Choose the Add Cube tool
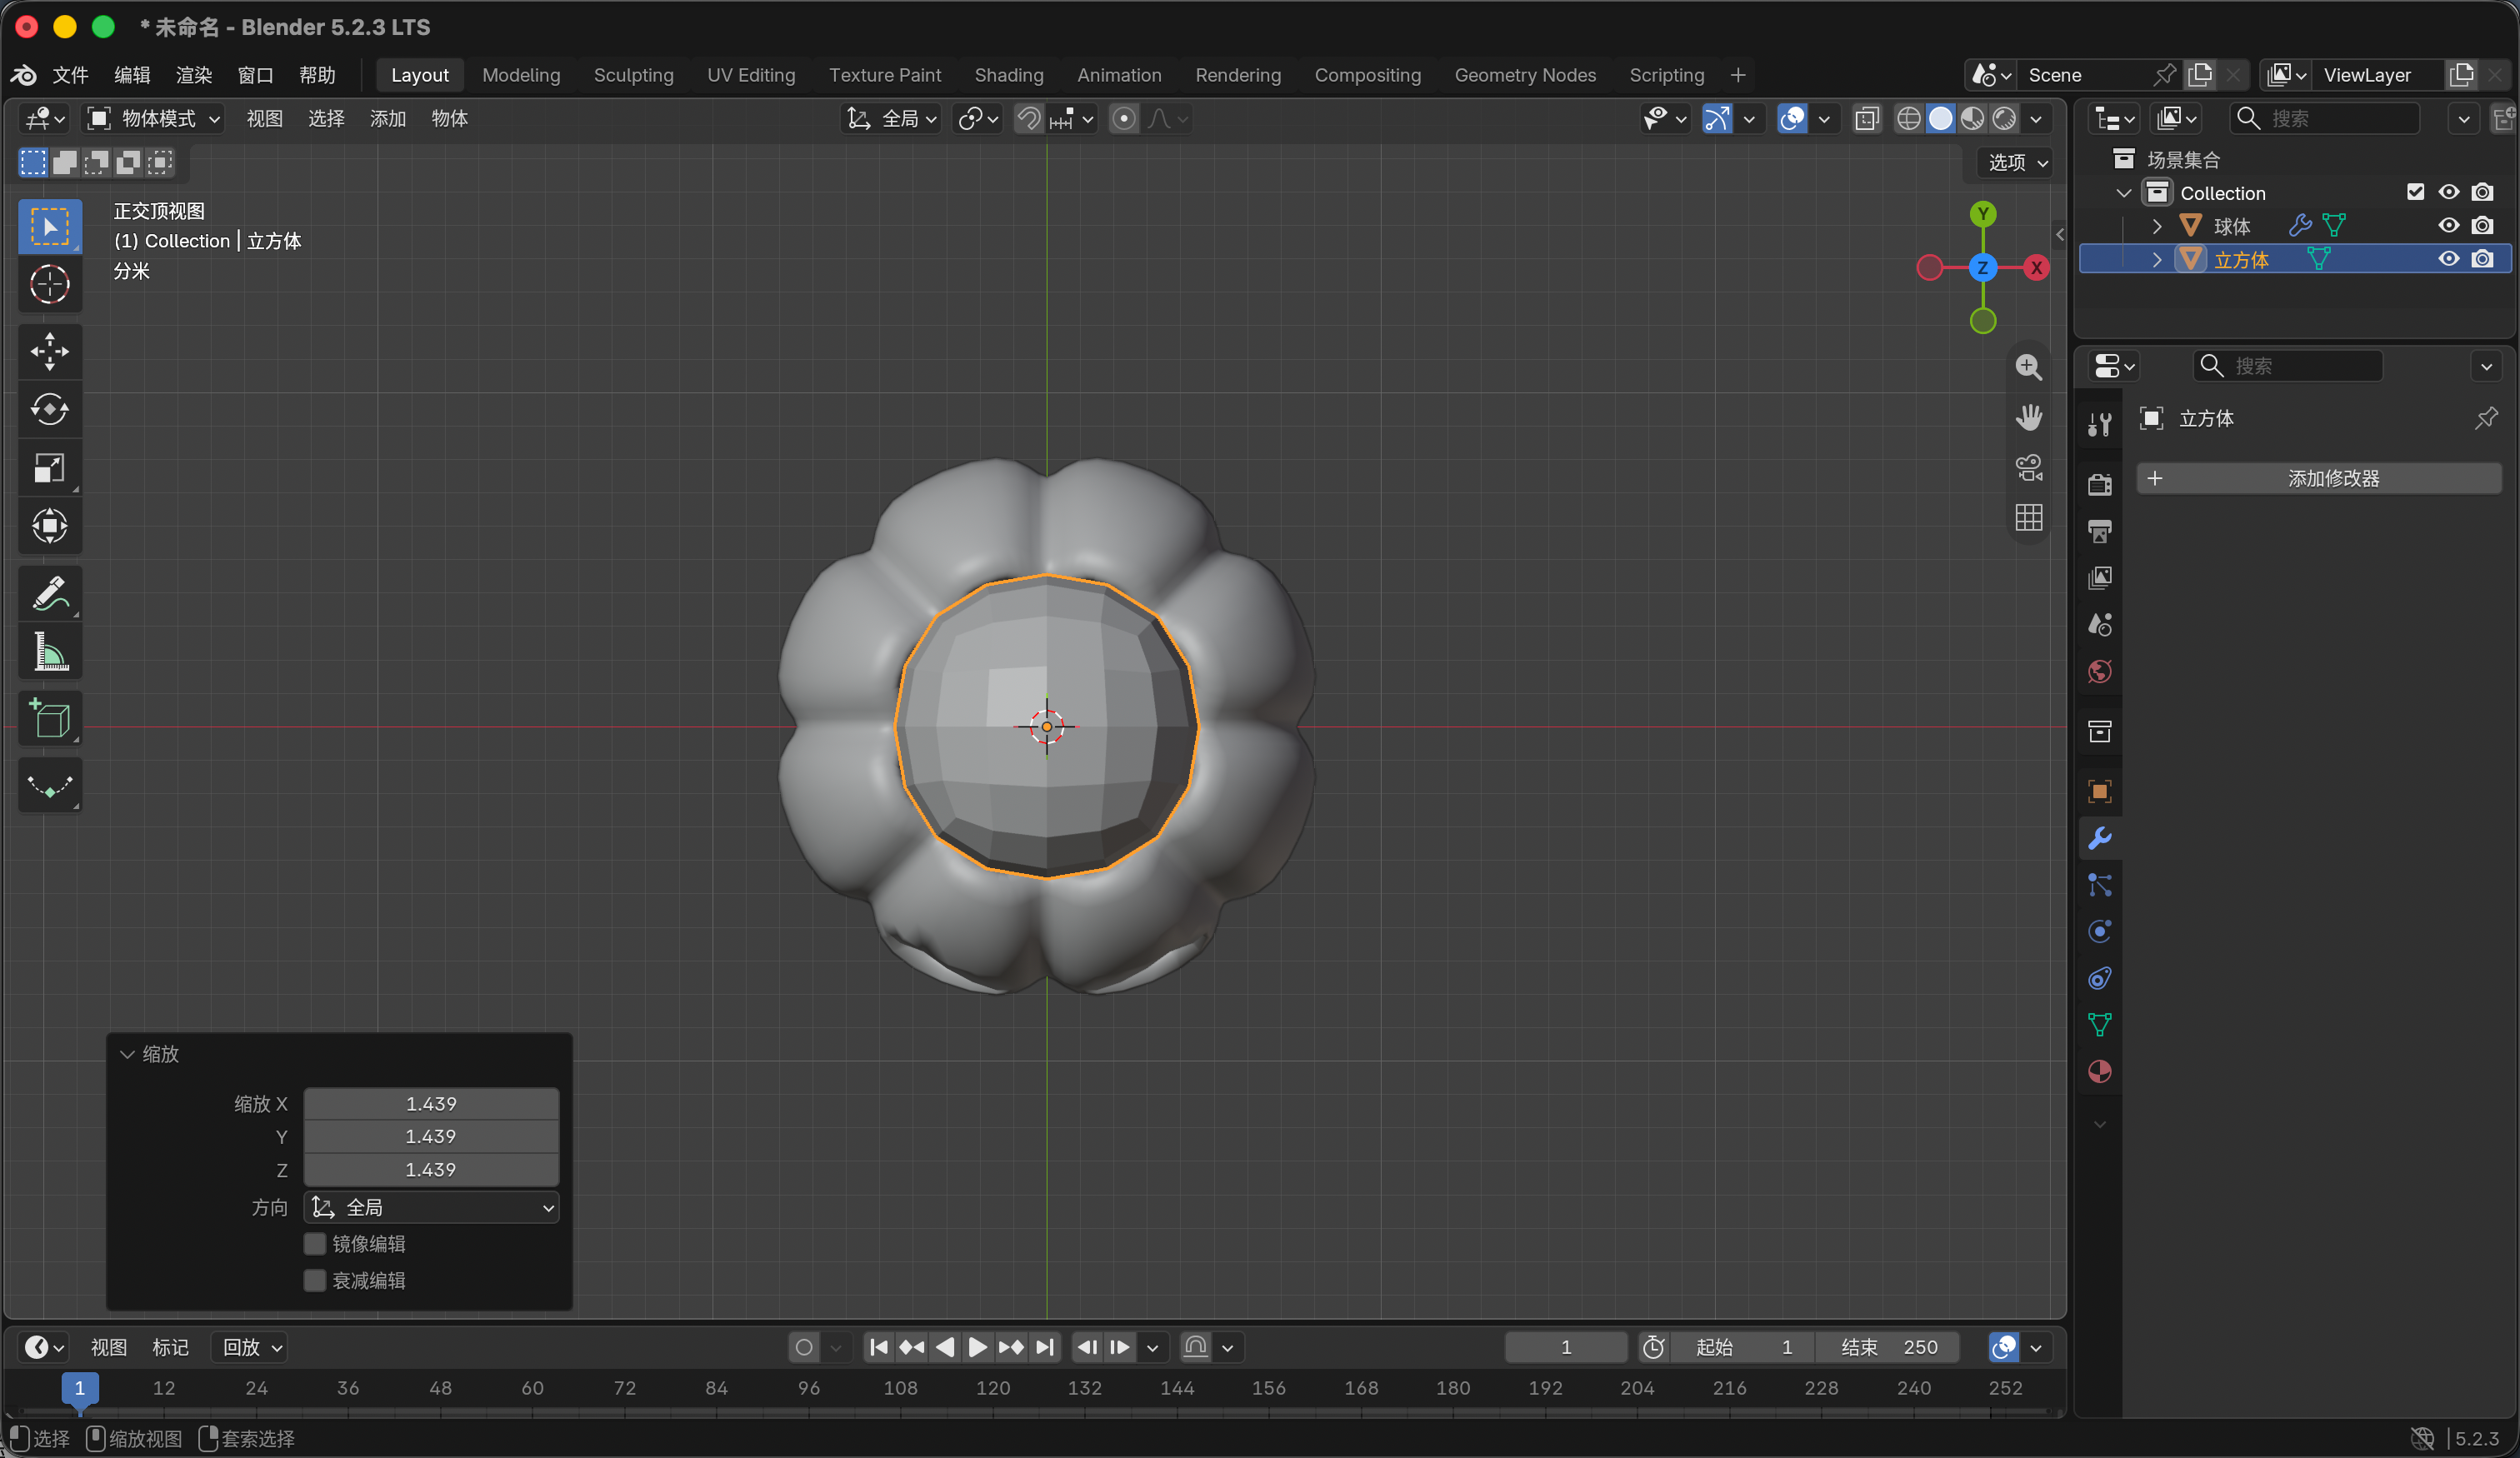Viewport: 2520px width, 1458px height. click(50, 719)
